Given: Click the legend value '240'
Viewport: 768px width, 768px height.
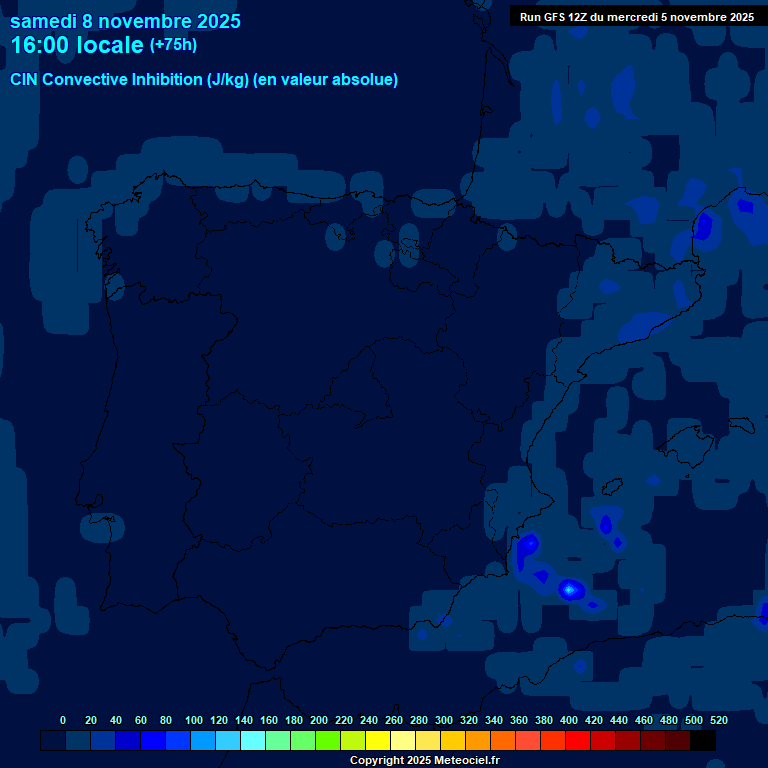Looking at the screenshot, I should pyautogui.click(x=369, y=720).
